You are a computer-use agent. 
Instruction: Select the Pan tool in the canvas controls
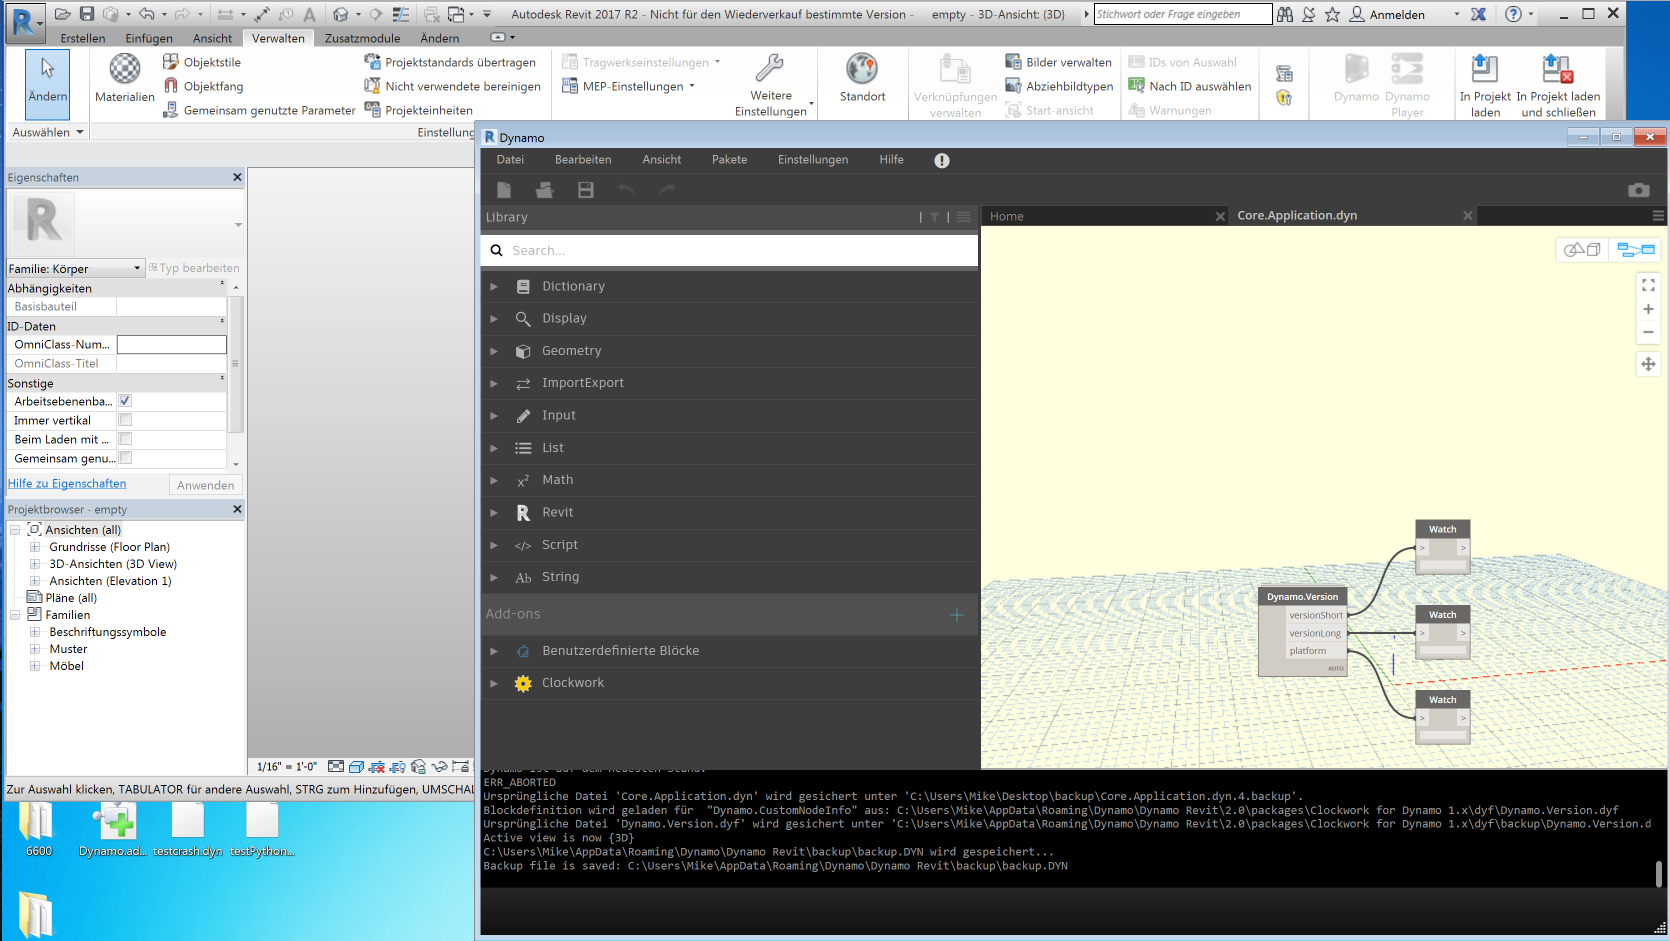[1648, 364]
